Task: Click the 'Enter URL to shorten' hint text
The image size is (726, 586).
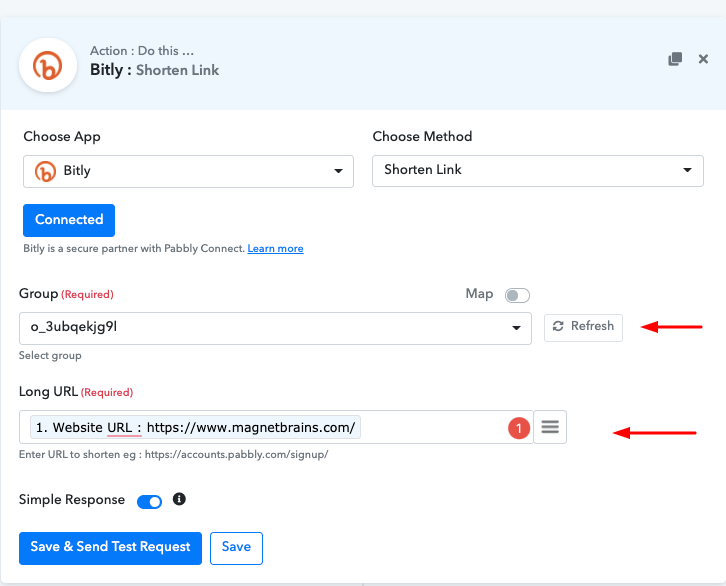Action: (173, 455)
